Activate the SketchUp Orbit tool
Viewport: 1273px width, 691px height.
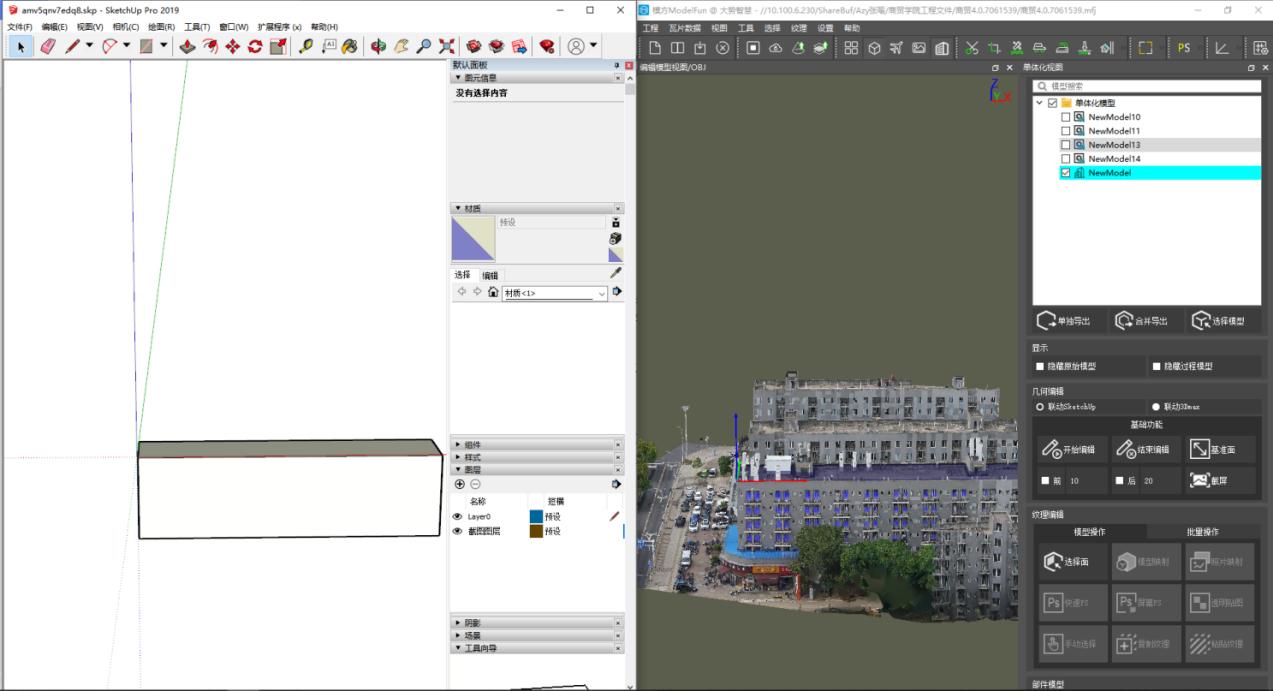378,46
